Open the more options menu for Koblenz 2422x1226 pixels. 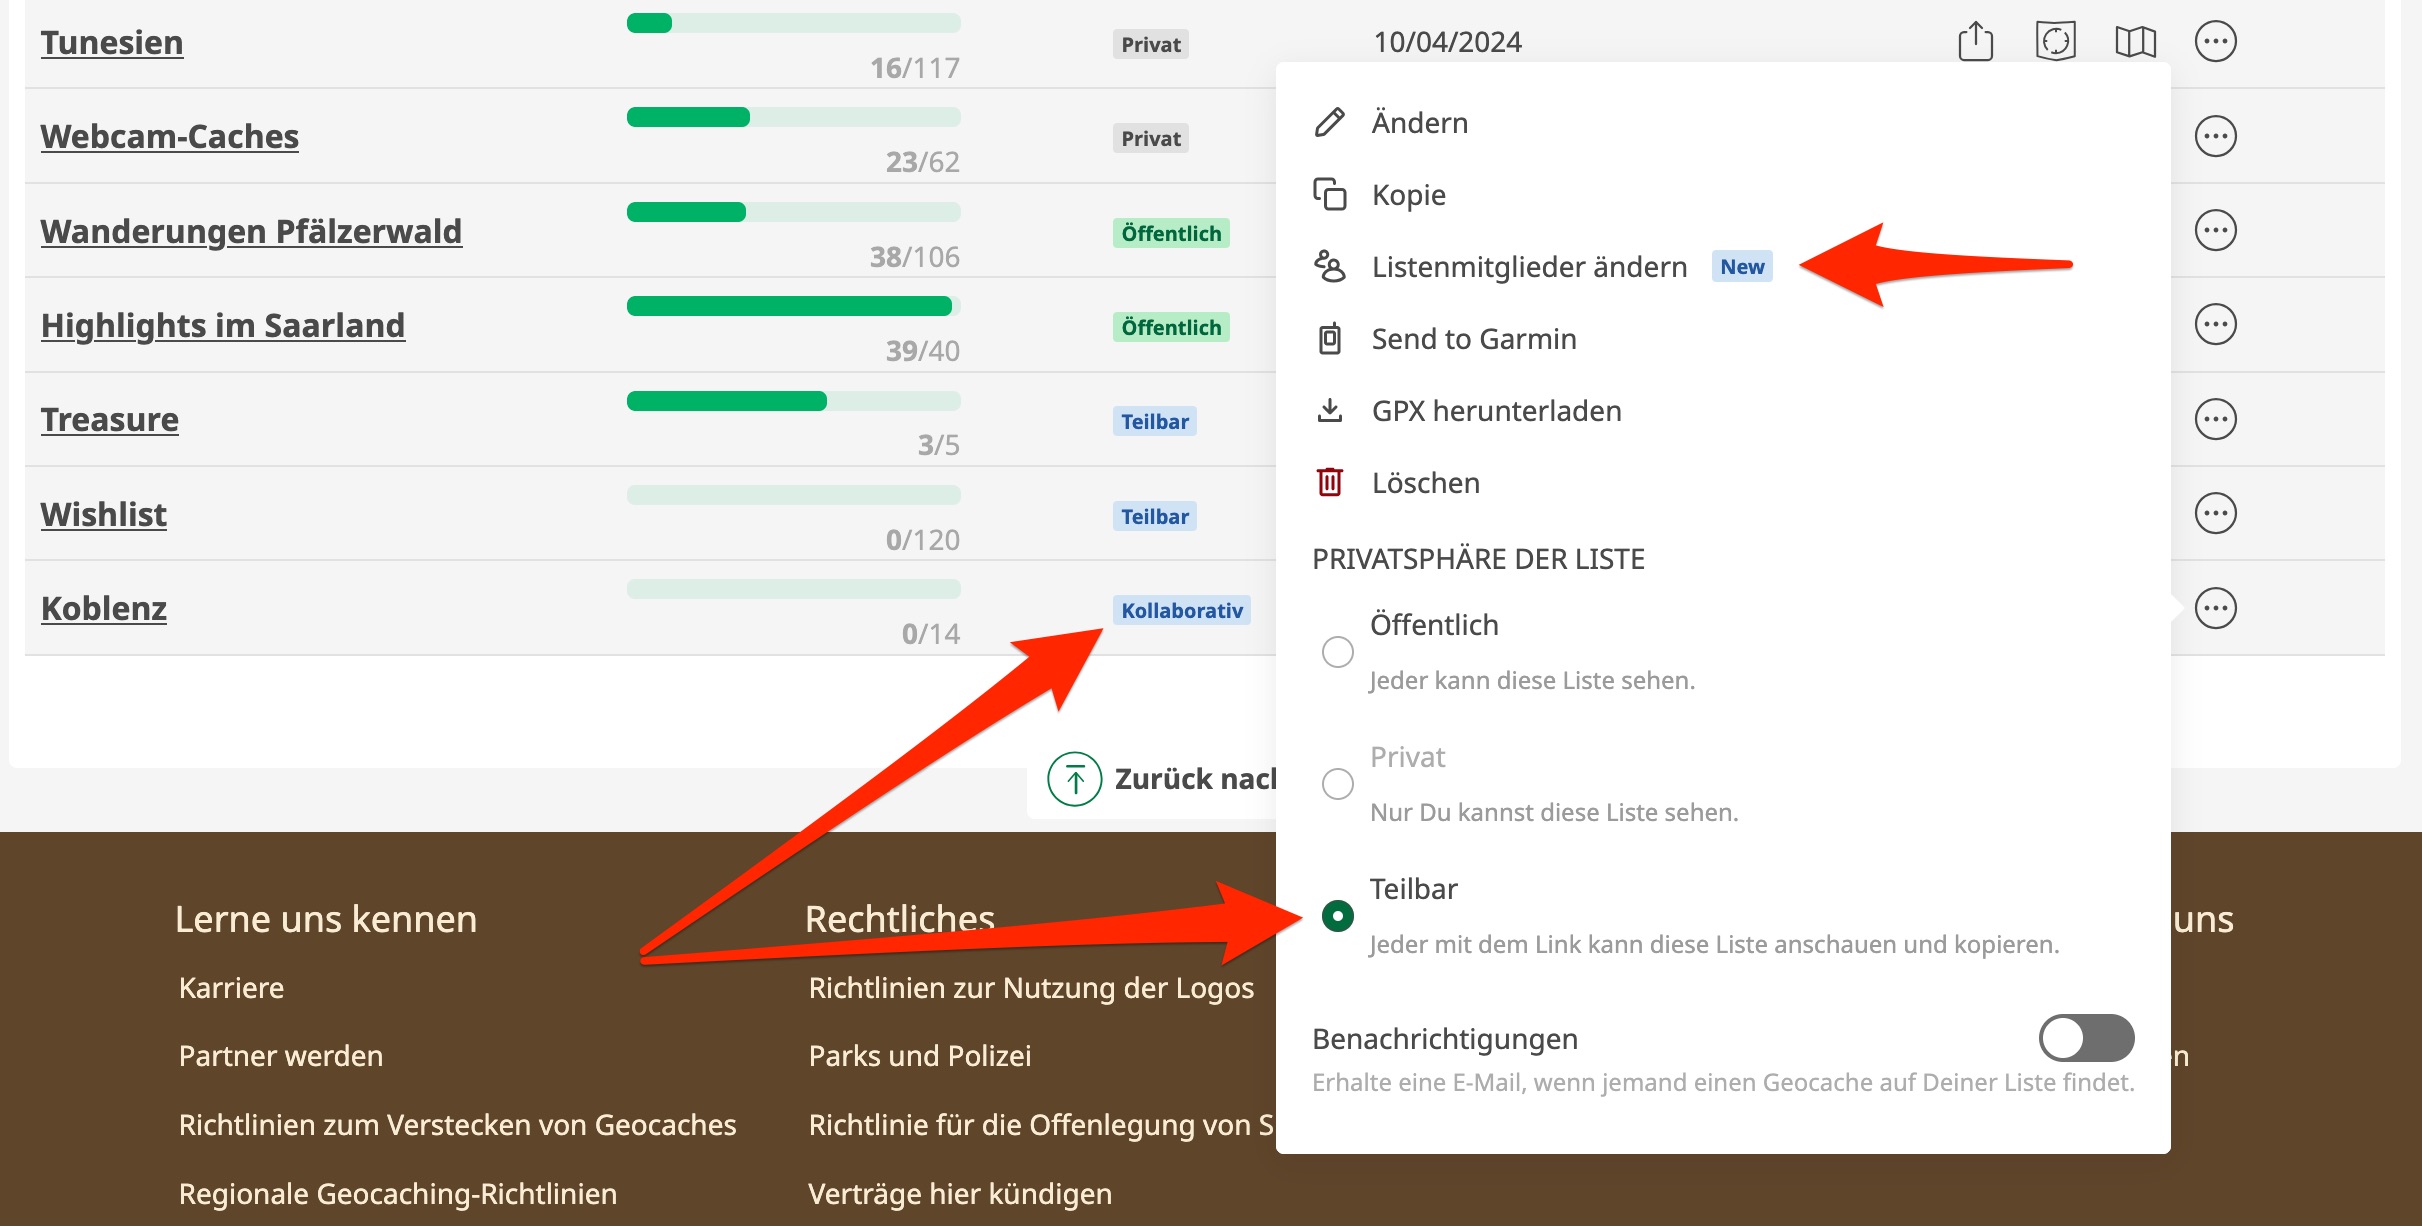[x=2215, y=608]
